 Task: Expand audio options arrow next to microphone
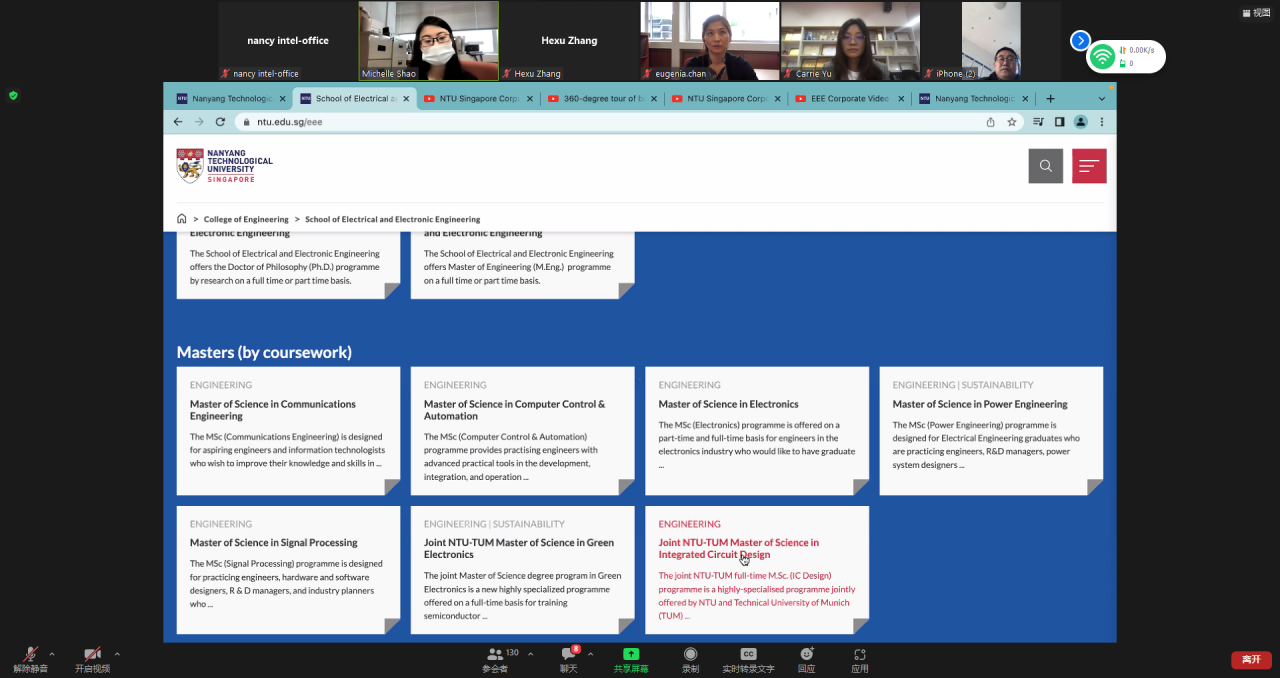coord(52,654)
